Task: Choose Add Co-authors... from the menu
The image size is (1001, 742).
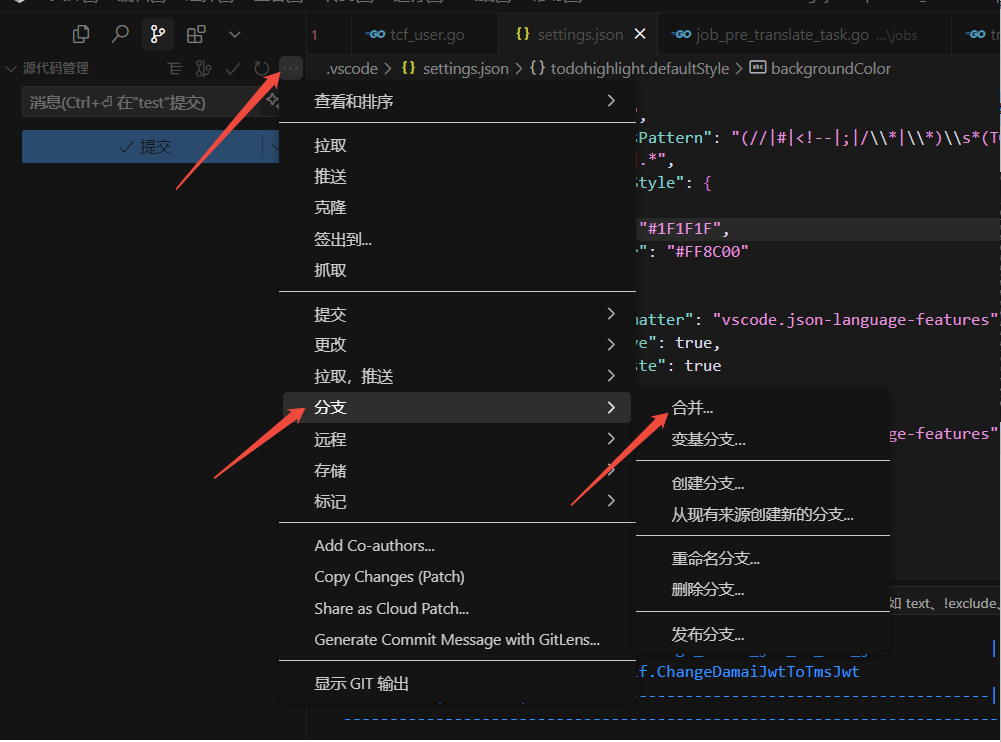Action: pos(457,546)
